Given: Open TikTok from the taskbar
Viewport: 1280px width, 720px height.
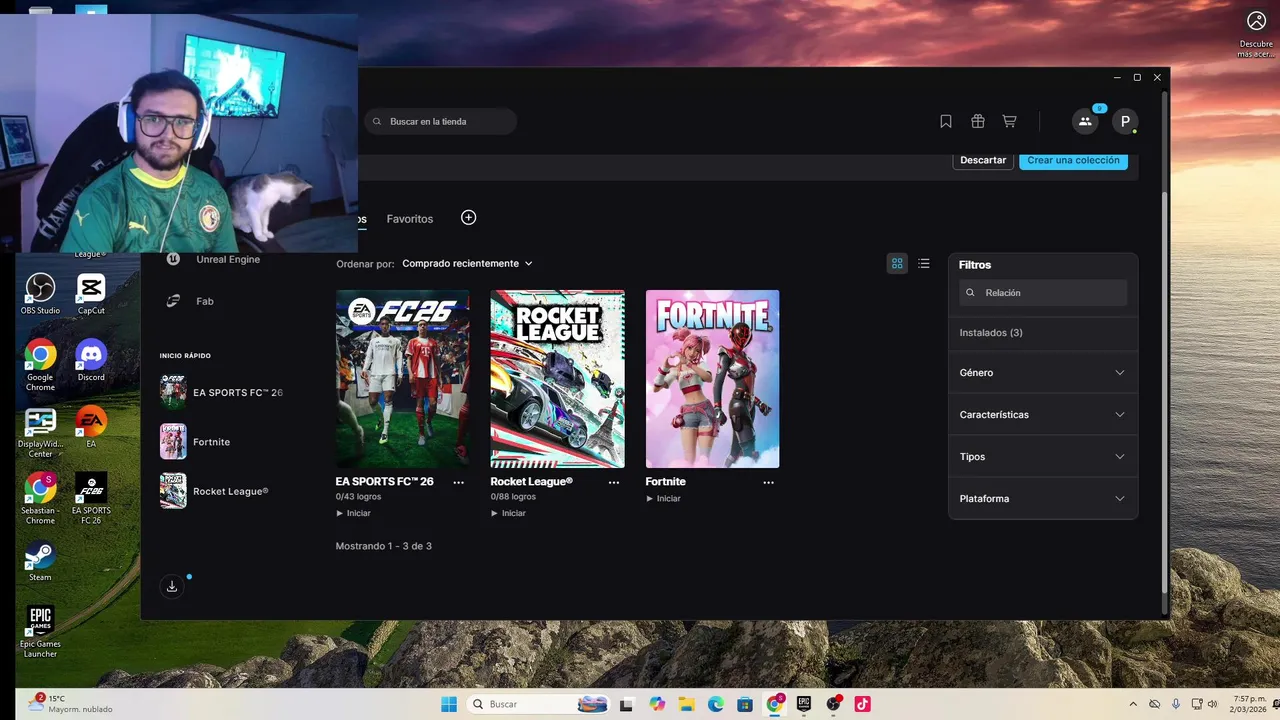Looking at the screenshot, I should (862, 704).
